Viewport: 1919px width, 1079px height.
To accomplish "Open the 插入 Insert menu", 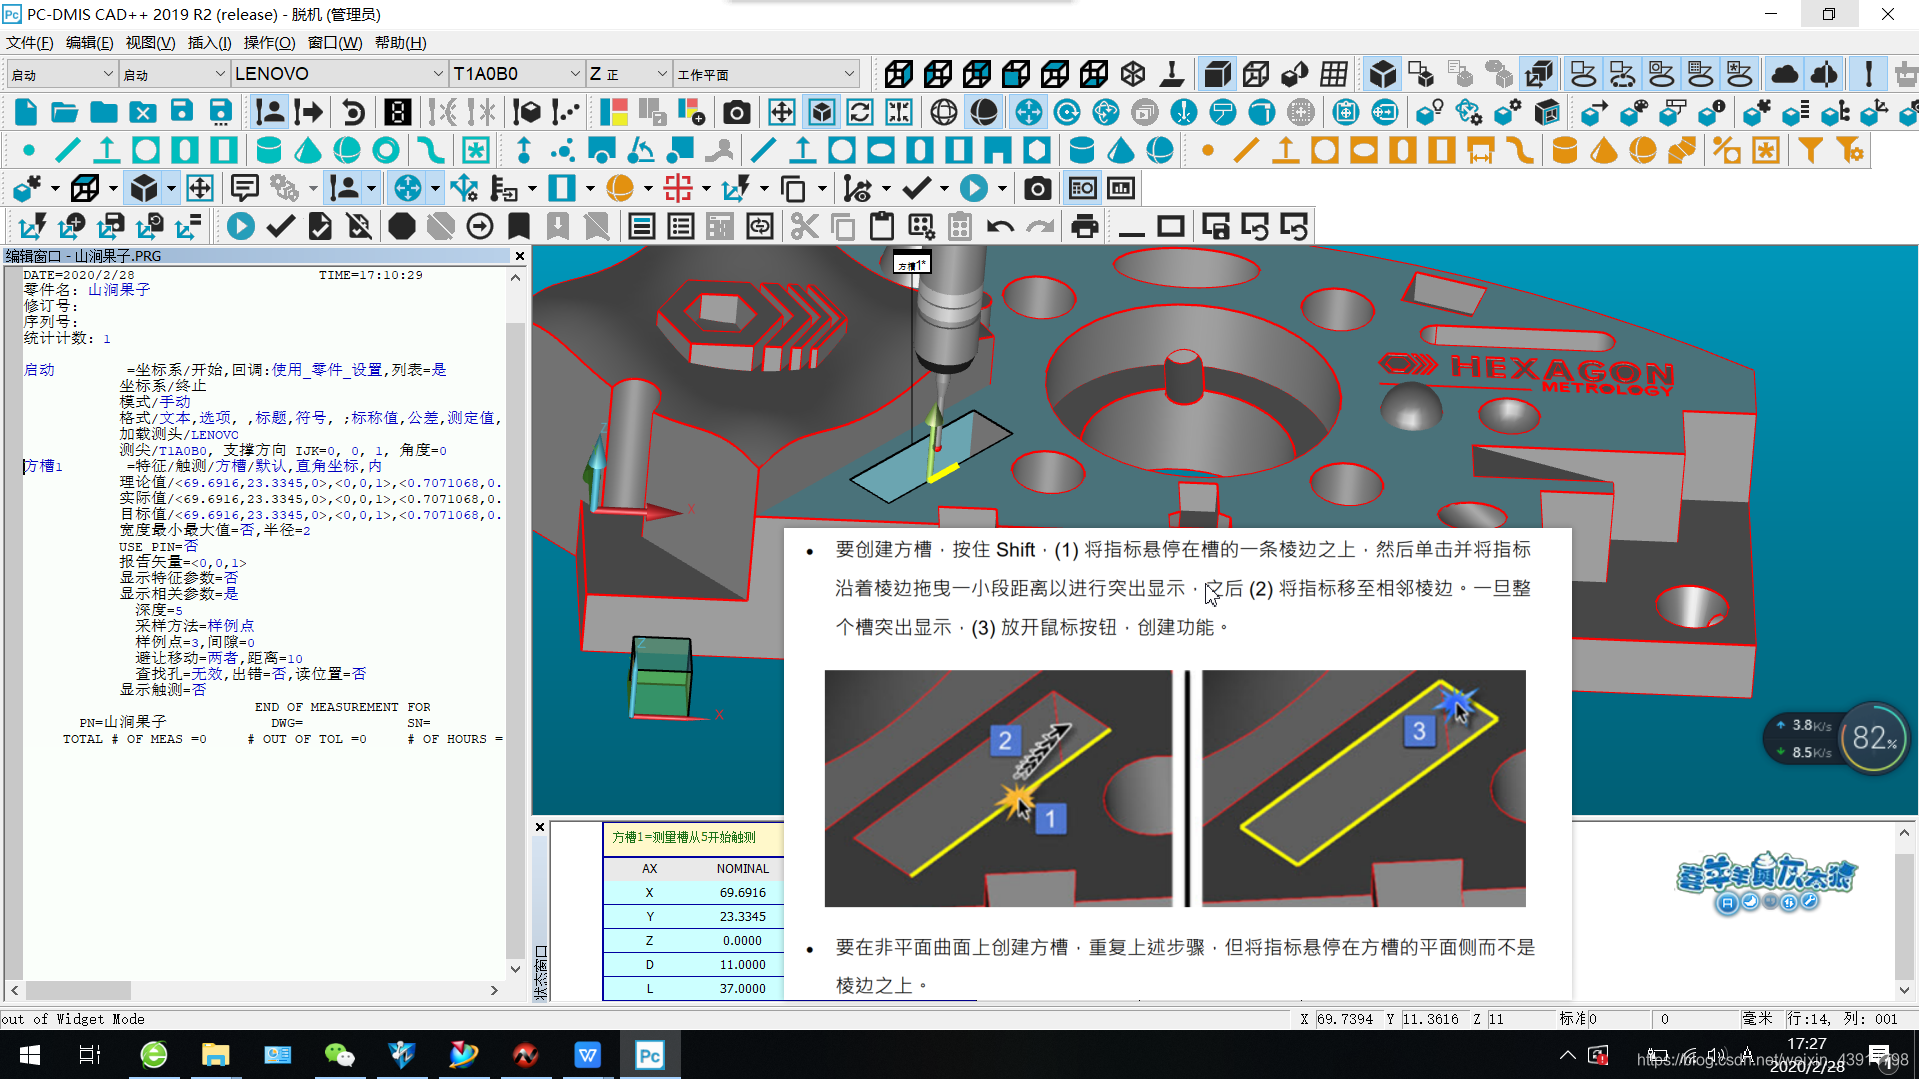I will tap(208, 42).
